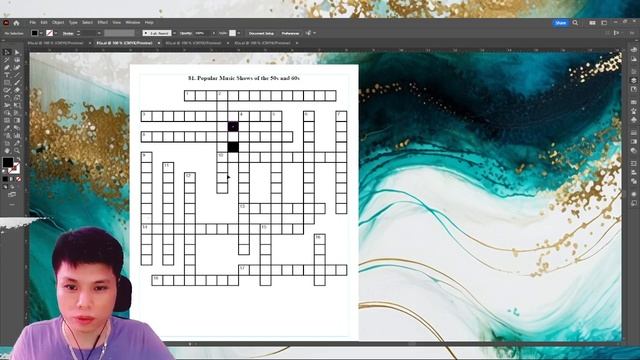The height and width of the screenshot is (360, 640).
Task: Select the Paintbrush tool
Action: pyautogui.click(x=17, y=83)
